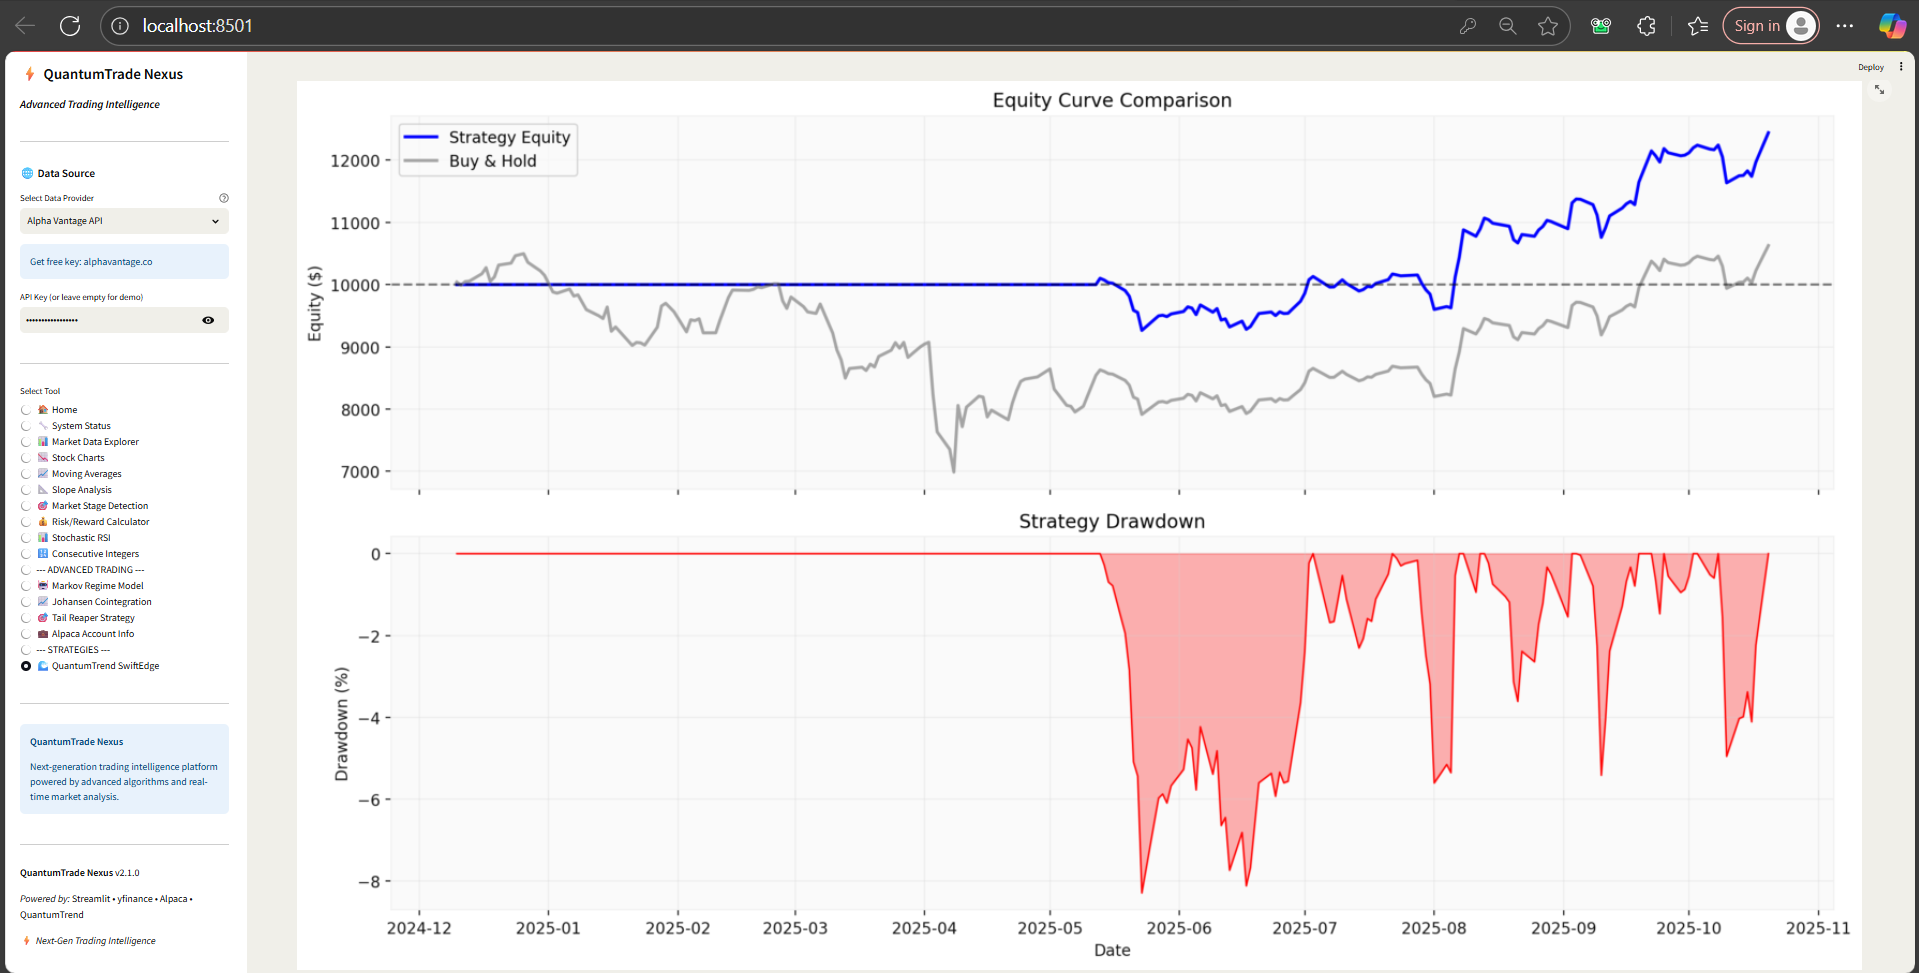The height and width of the screenshot is (973, 1919).
Task: Select the Consecutive Integers tool
Action: 26,554
